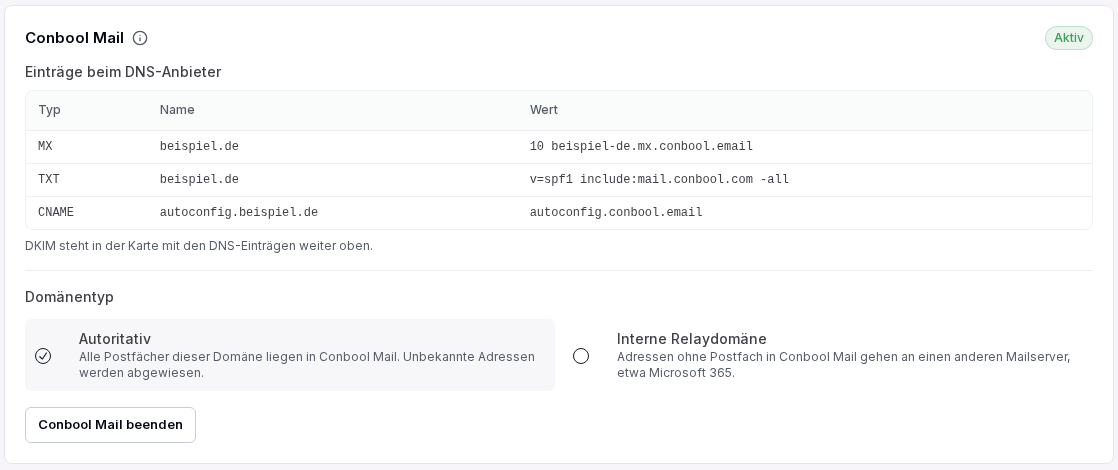Click the Conbool Mail beenden button
The image size is (1118, 470).
pos(111,425)
